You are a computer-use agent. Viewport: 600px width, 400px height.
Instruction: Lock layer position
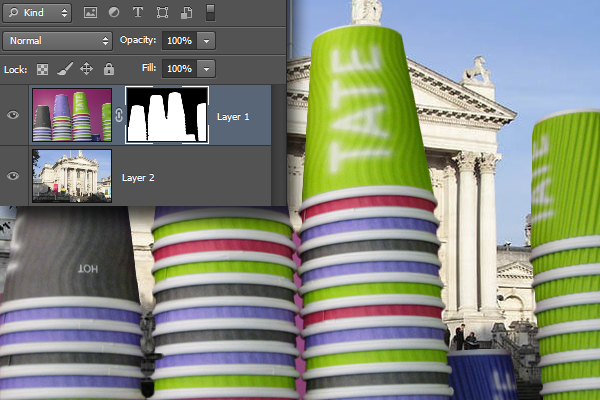[86, 69]
